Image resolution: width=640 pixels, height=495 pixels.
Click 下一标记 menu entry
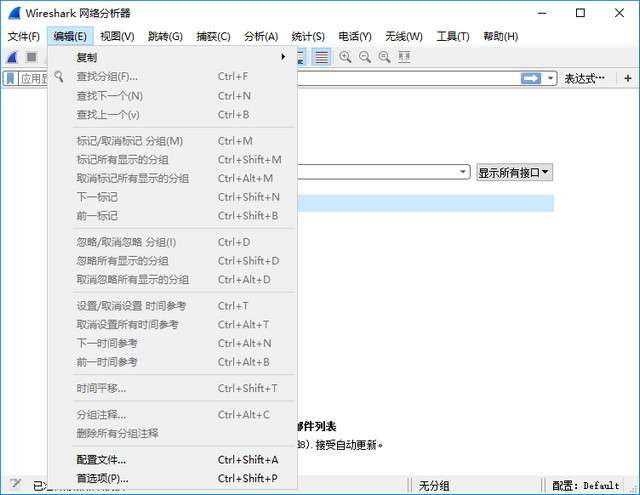(172, 197)
